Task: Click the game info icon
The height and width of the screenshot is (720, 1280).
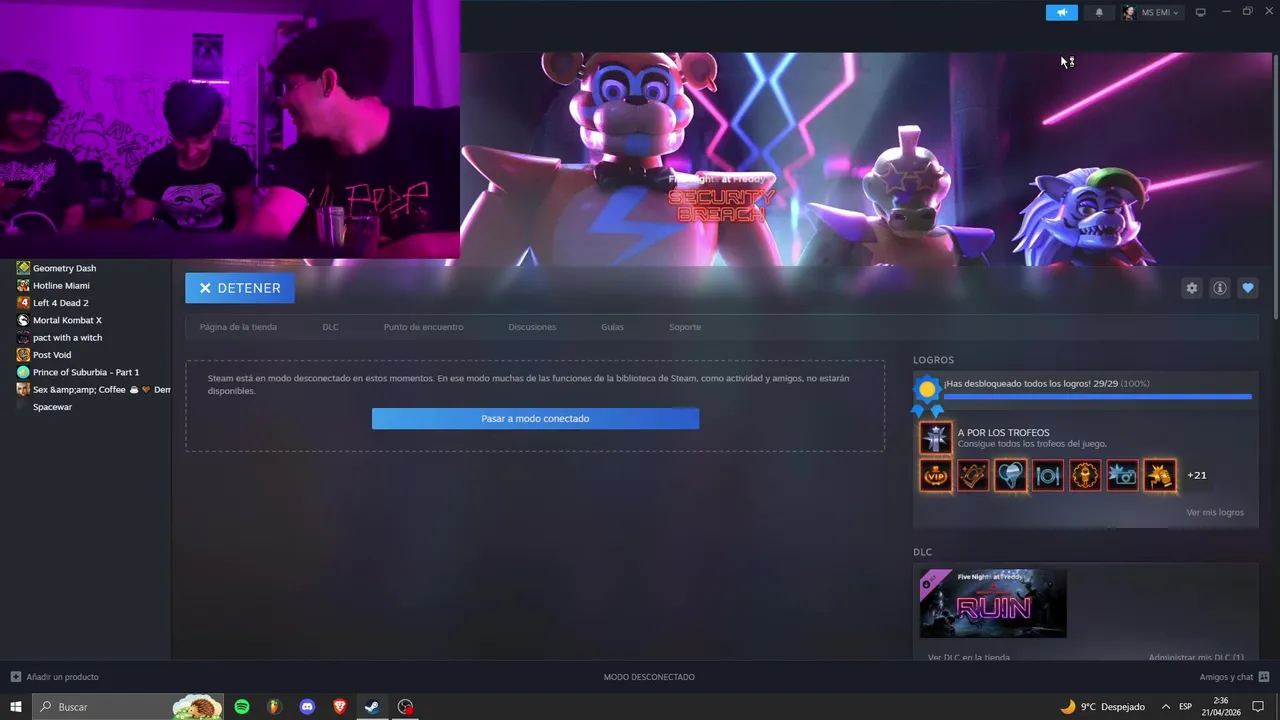Action: point(1220,288)
